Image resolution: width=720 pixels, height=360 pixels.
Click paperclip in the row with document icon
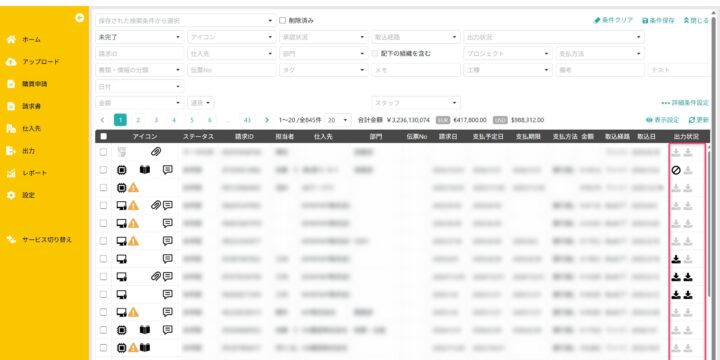click(x=156, y=152)
